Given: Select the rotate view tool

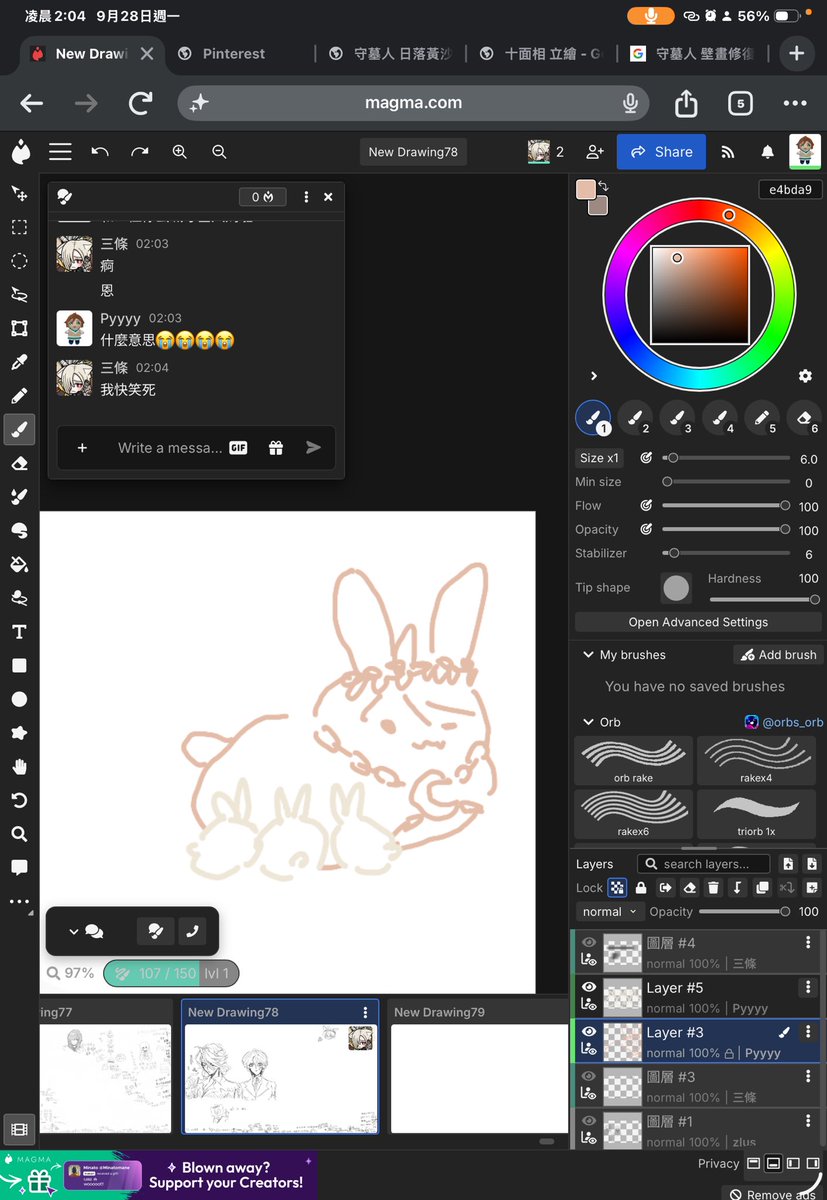Looking at the screenshot, I should tap(19, 800).
